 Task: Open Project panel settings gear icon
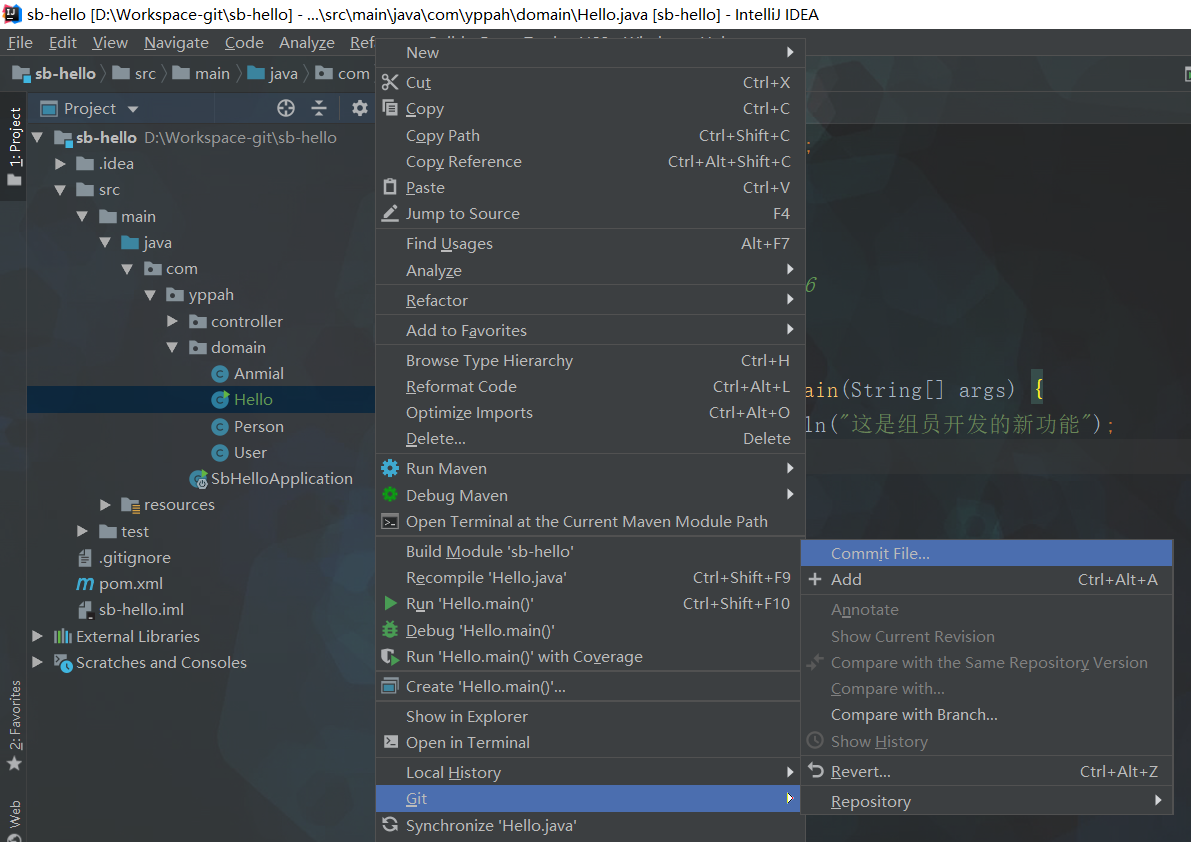coord(359,108)
